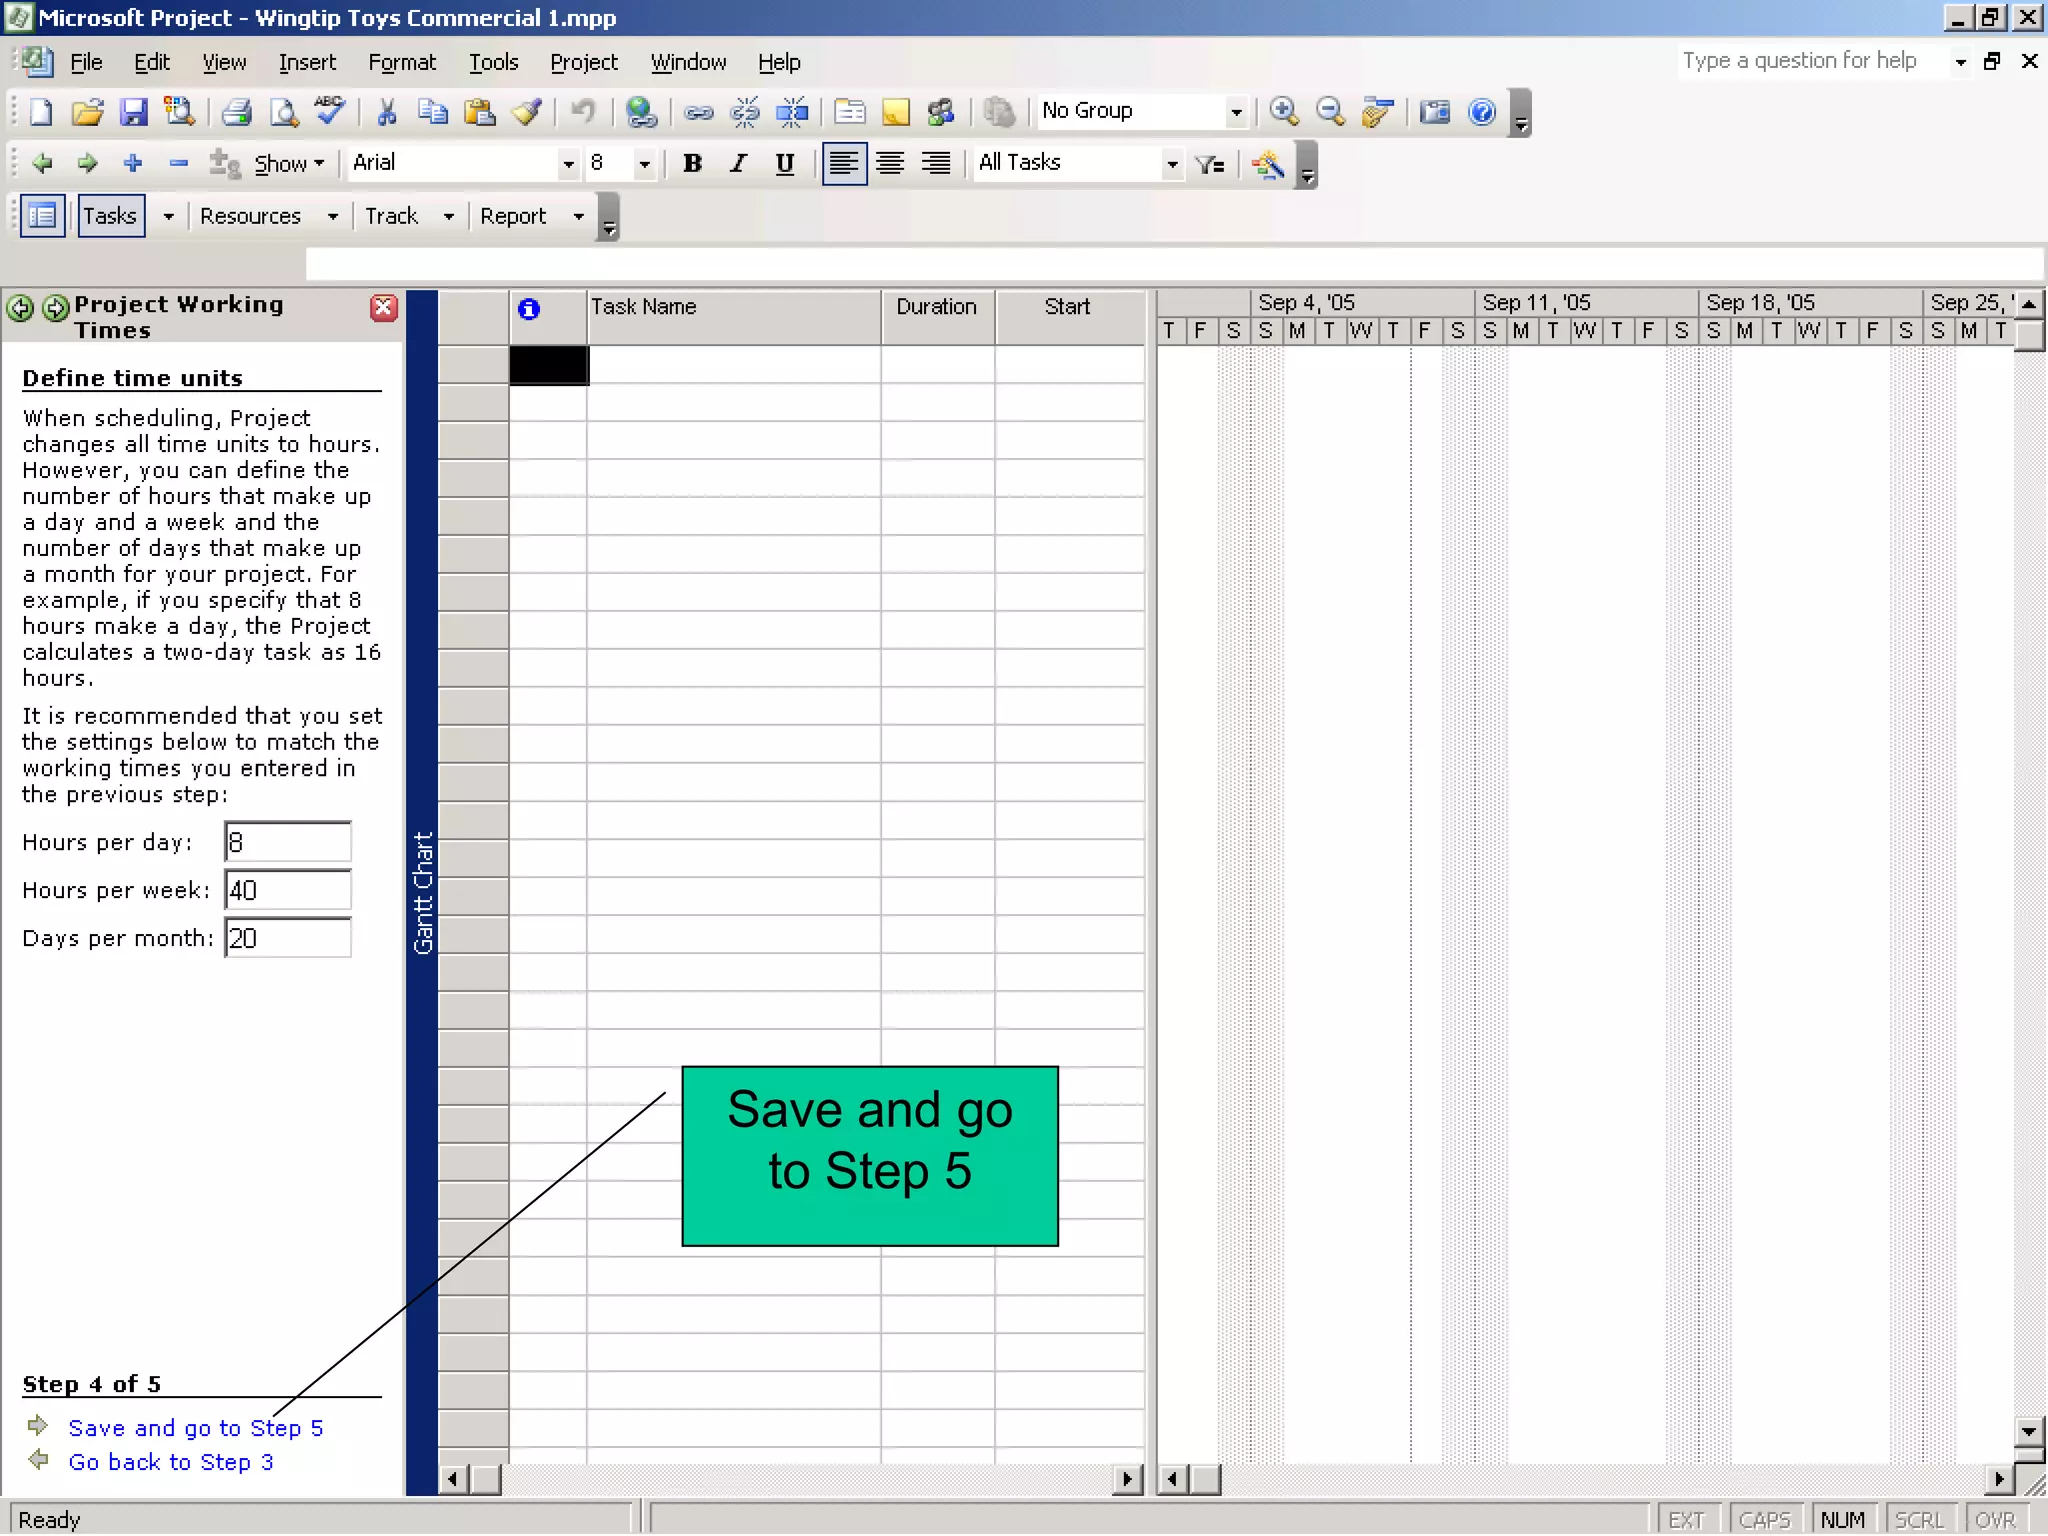Click the Hours per week input field

288,890
